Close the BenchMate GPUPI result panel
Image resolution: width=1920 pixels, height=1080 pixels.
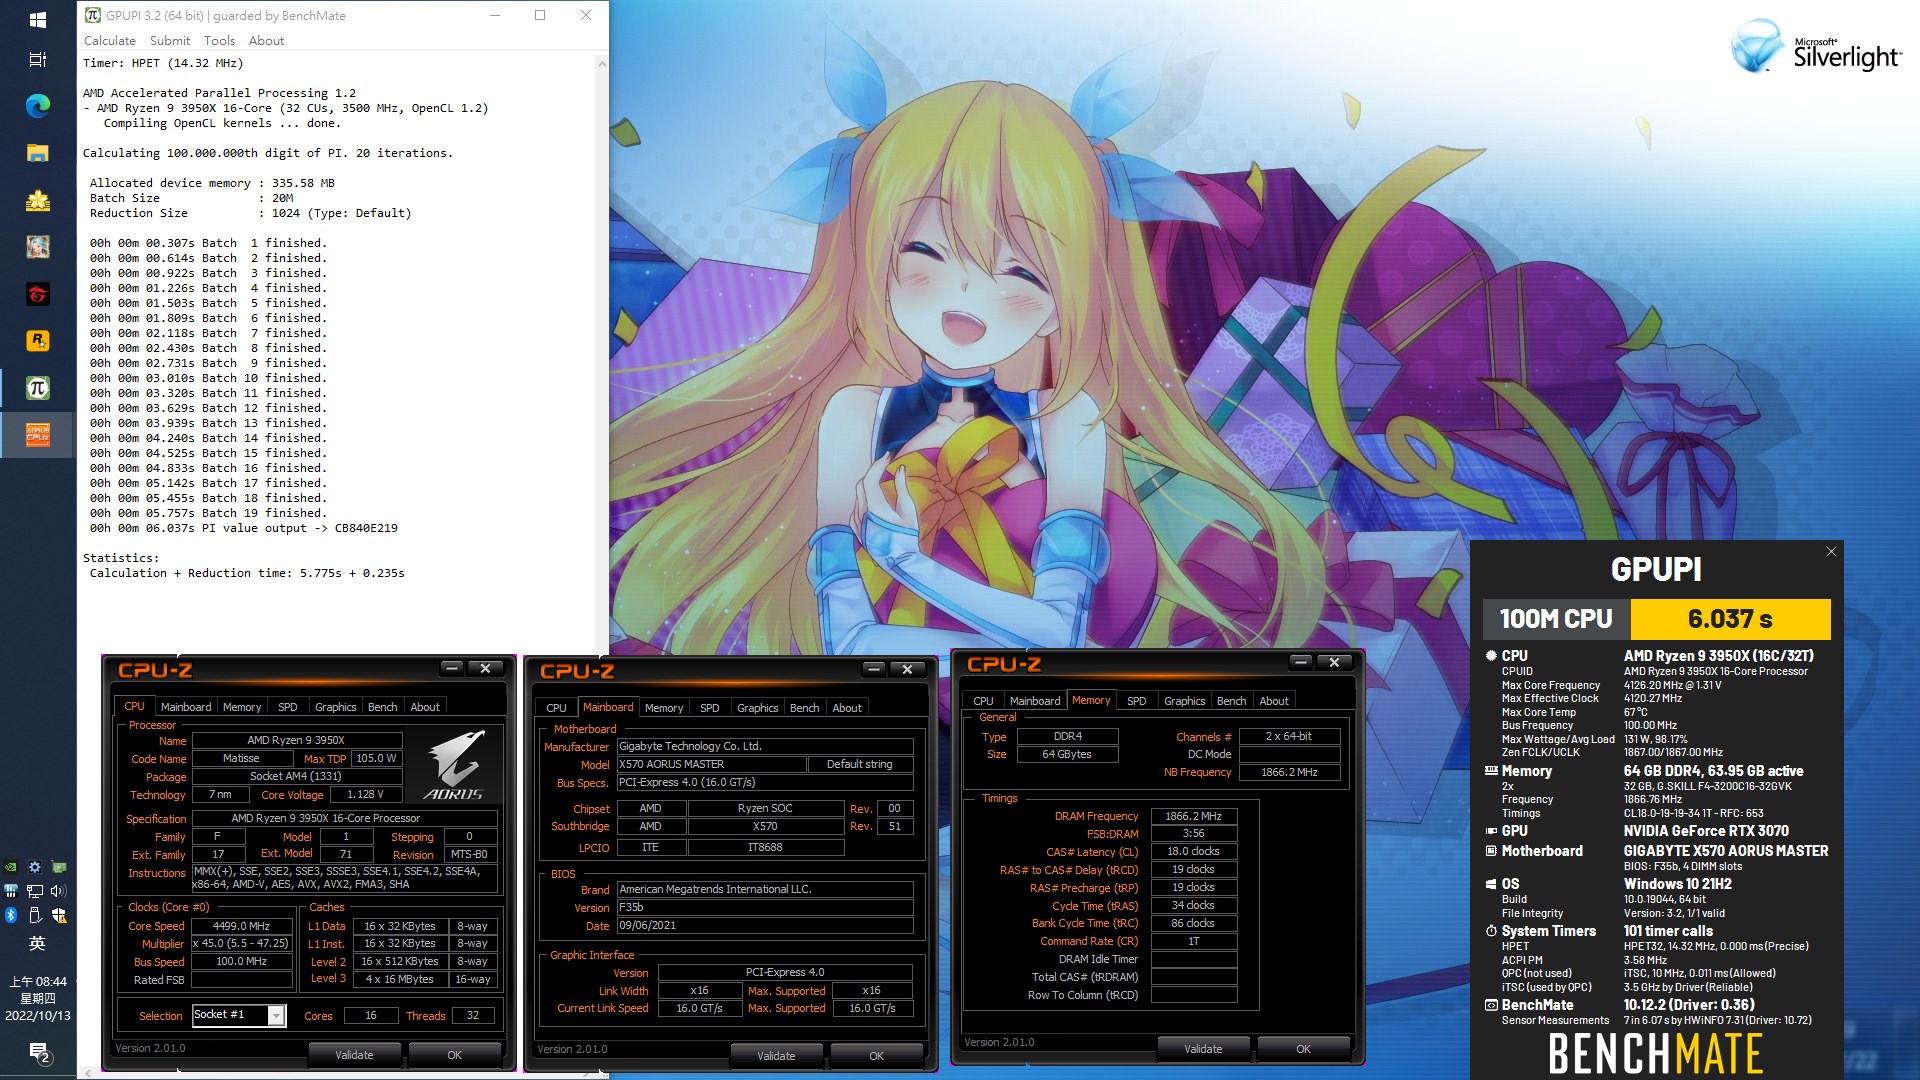pos(1831,552)
